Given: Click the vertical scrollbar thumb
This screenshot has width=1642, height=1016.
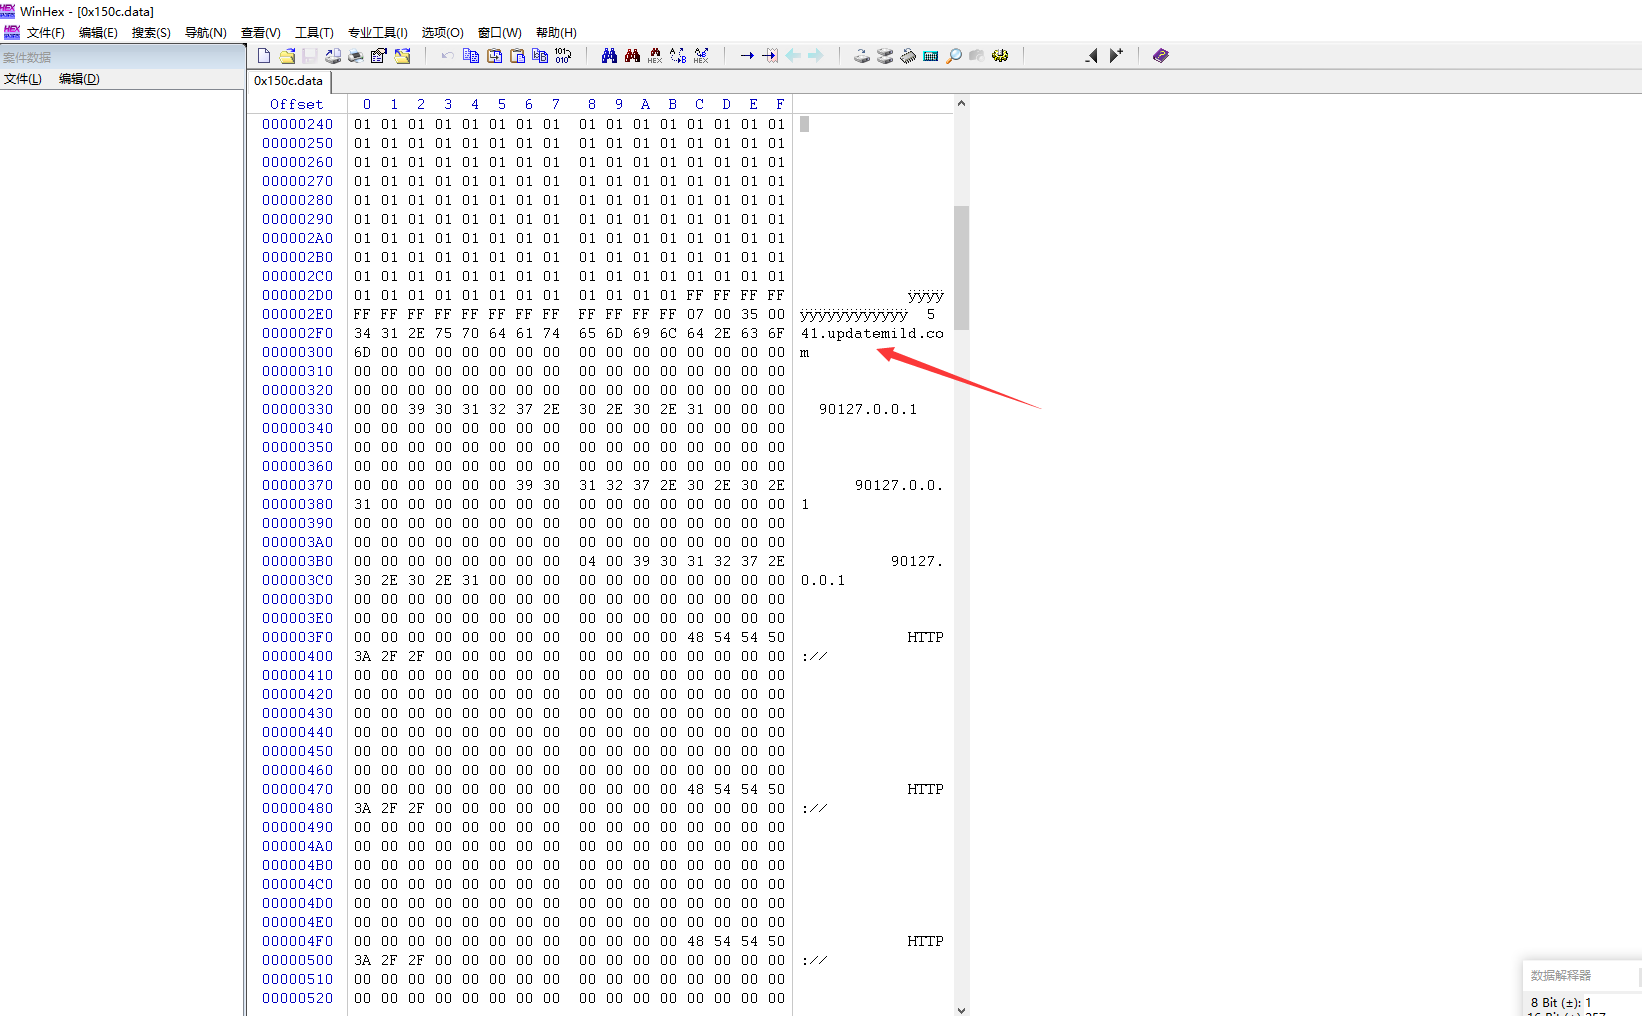Looking at the screenshot, I should coord(961,267).
